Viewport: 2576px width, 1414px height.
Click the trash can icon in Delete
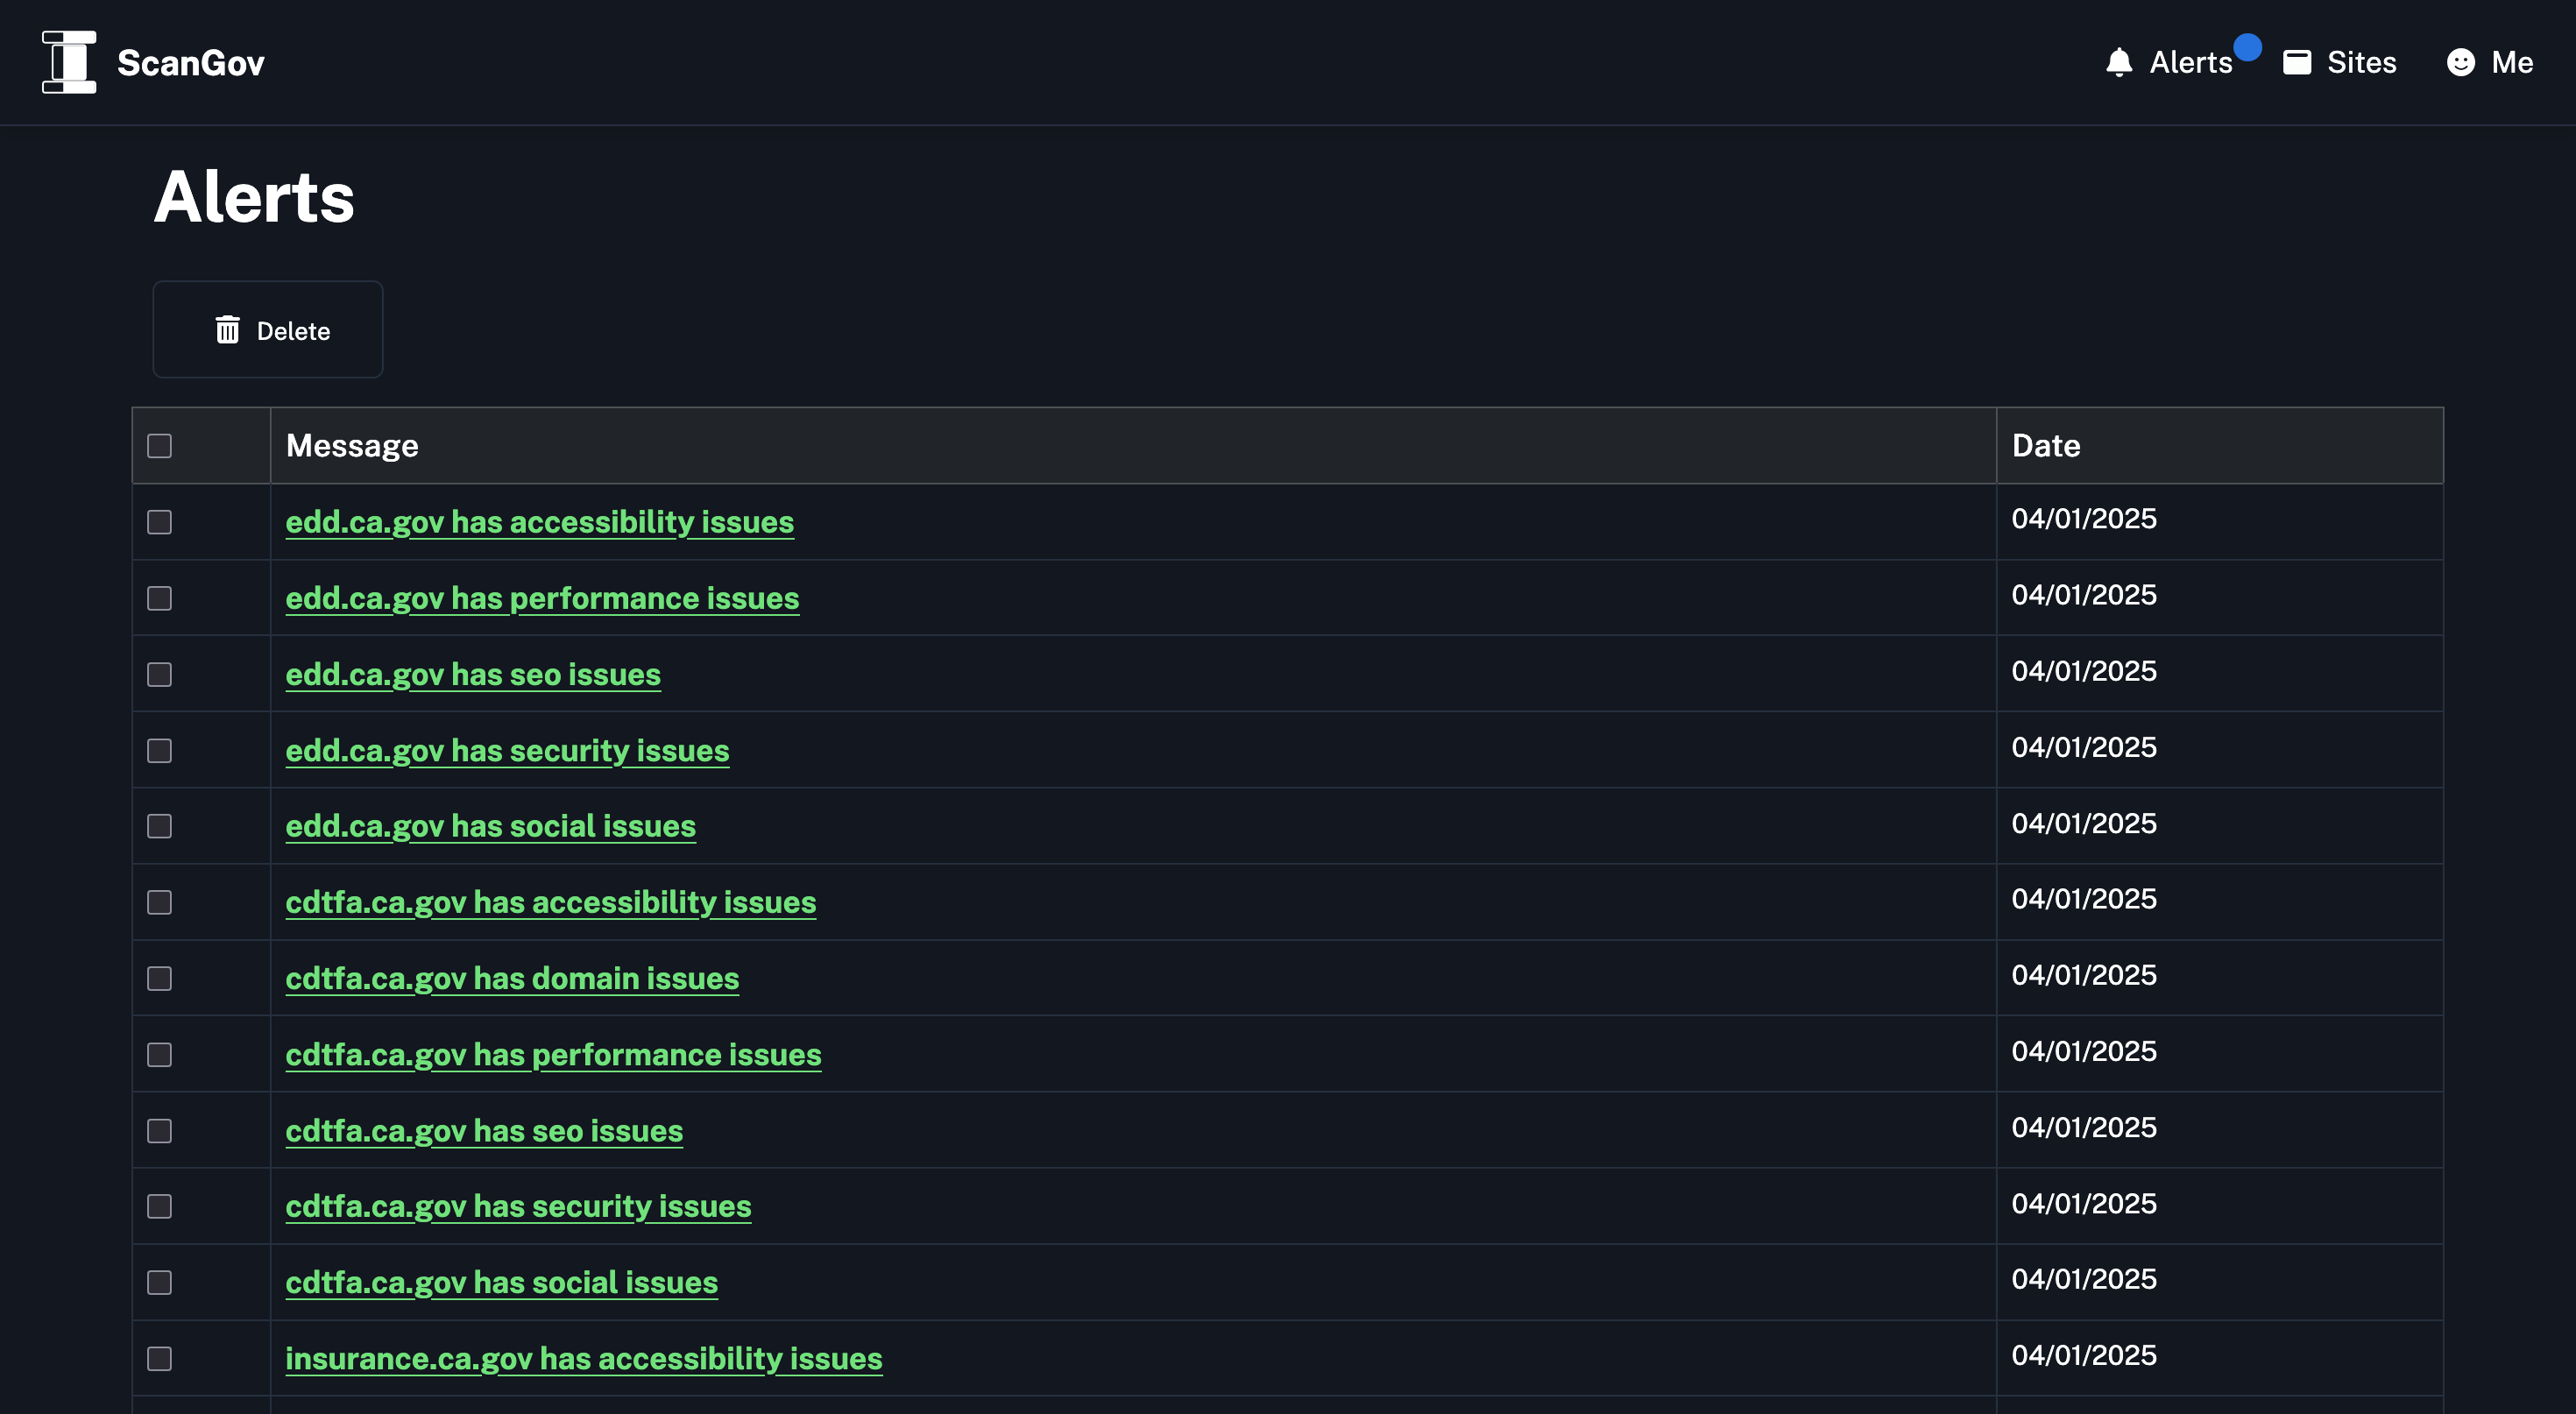tap(228, 330)
